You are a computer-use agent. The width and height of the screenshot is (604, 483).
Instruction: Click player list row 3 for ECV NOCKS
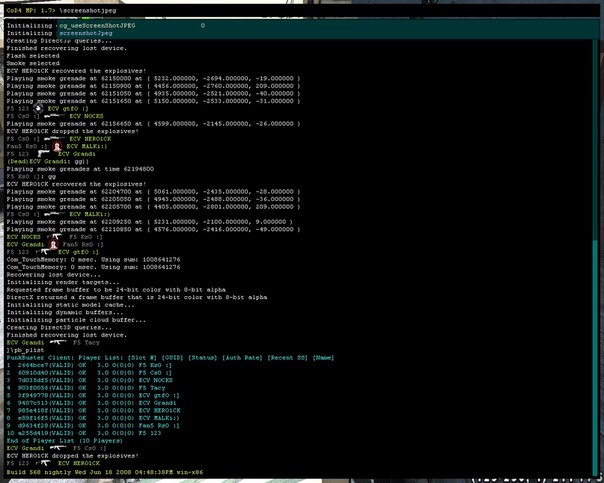(90, 380)
